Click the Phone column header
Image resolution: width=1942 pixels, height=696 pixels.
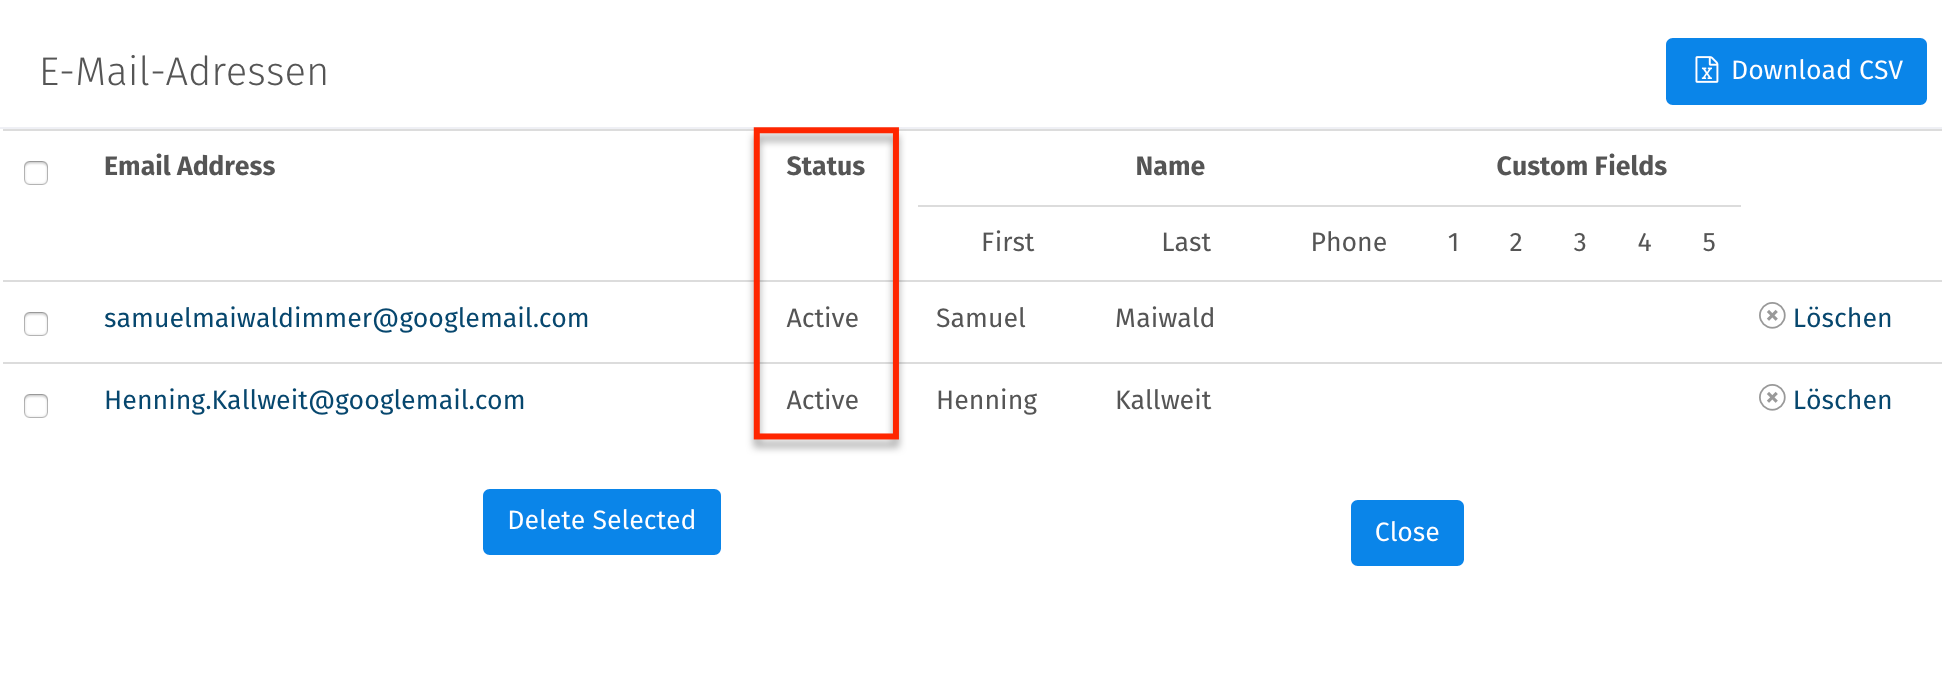pos(1348,242)
